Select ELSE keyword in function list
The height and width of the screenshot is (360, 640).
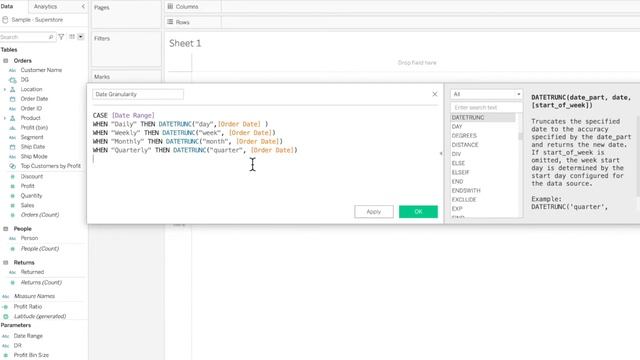(458, 163)
